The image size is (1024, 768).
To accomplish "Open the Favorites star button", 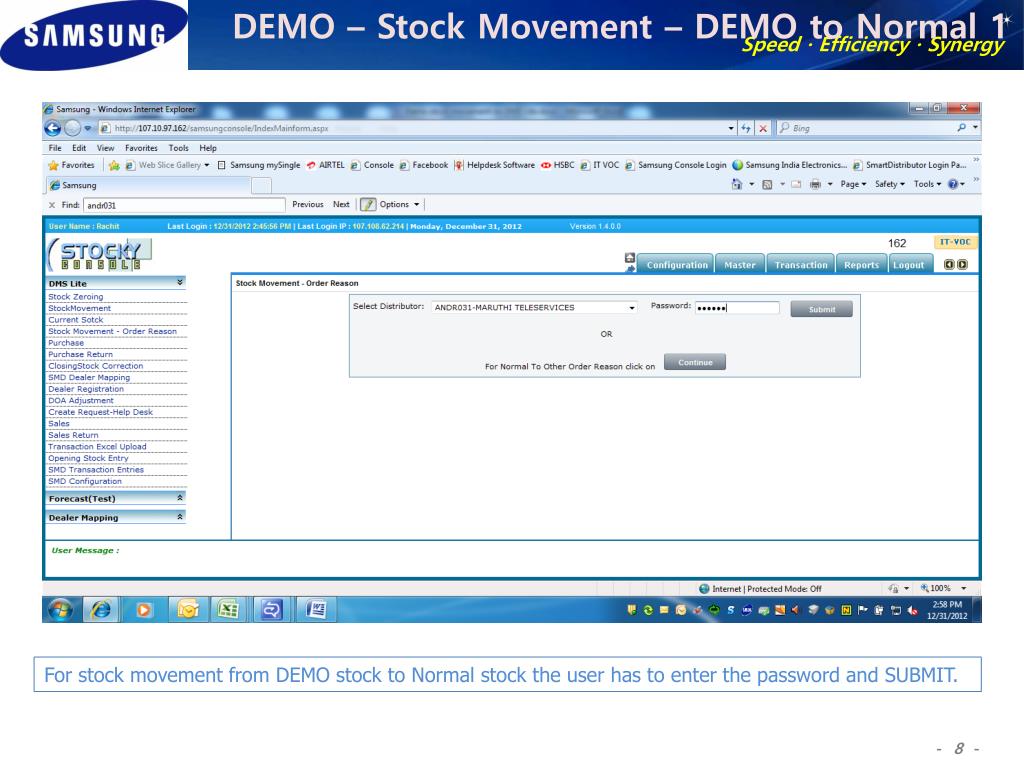I will [x=71, y=165].
